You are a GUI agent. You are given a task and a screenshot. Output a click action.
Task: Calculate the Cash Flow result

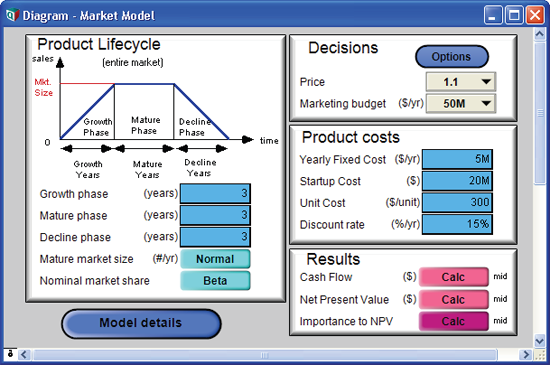click(x=454, y=277)
